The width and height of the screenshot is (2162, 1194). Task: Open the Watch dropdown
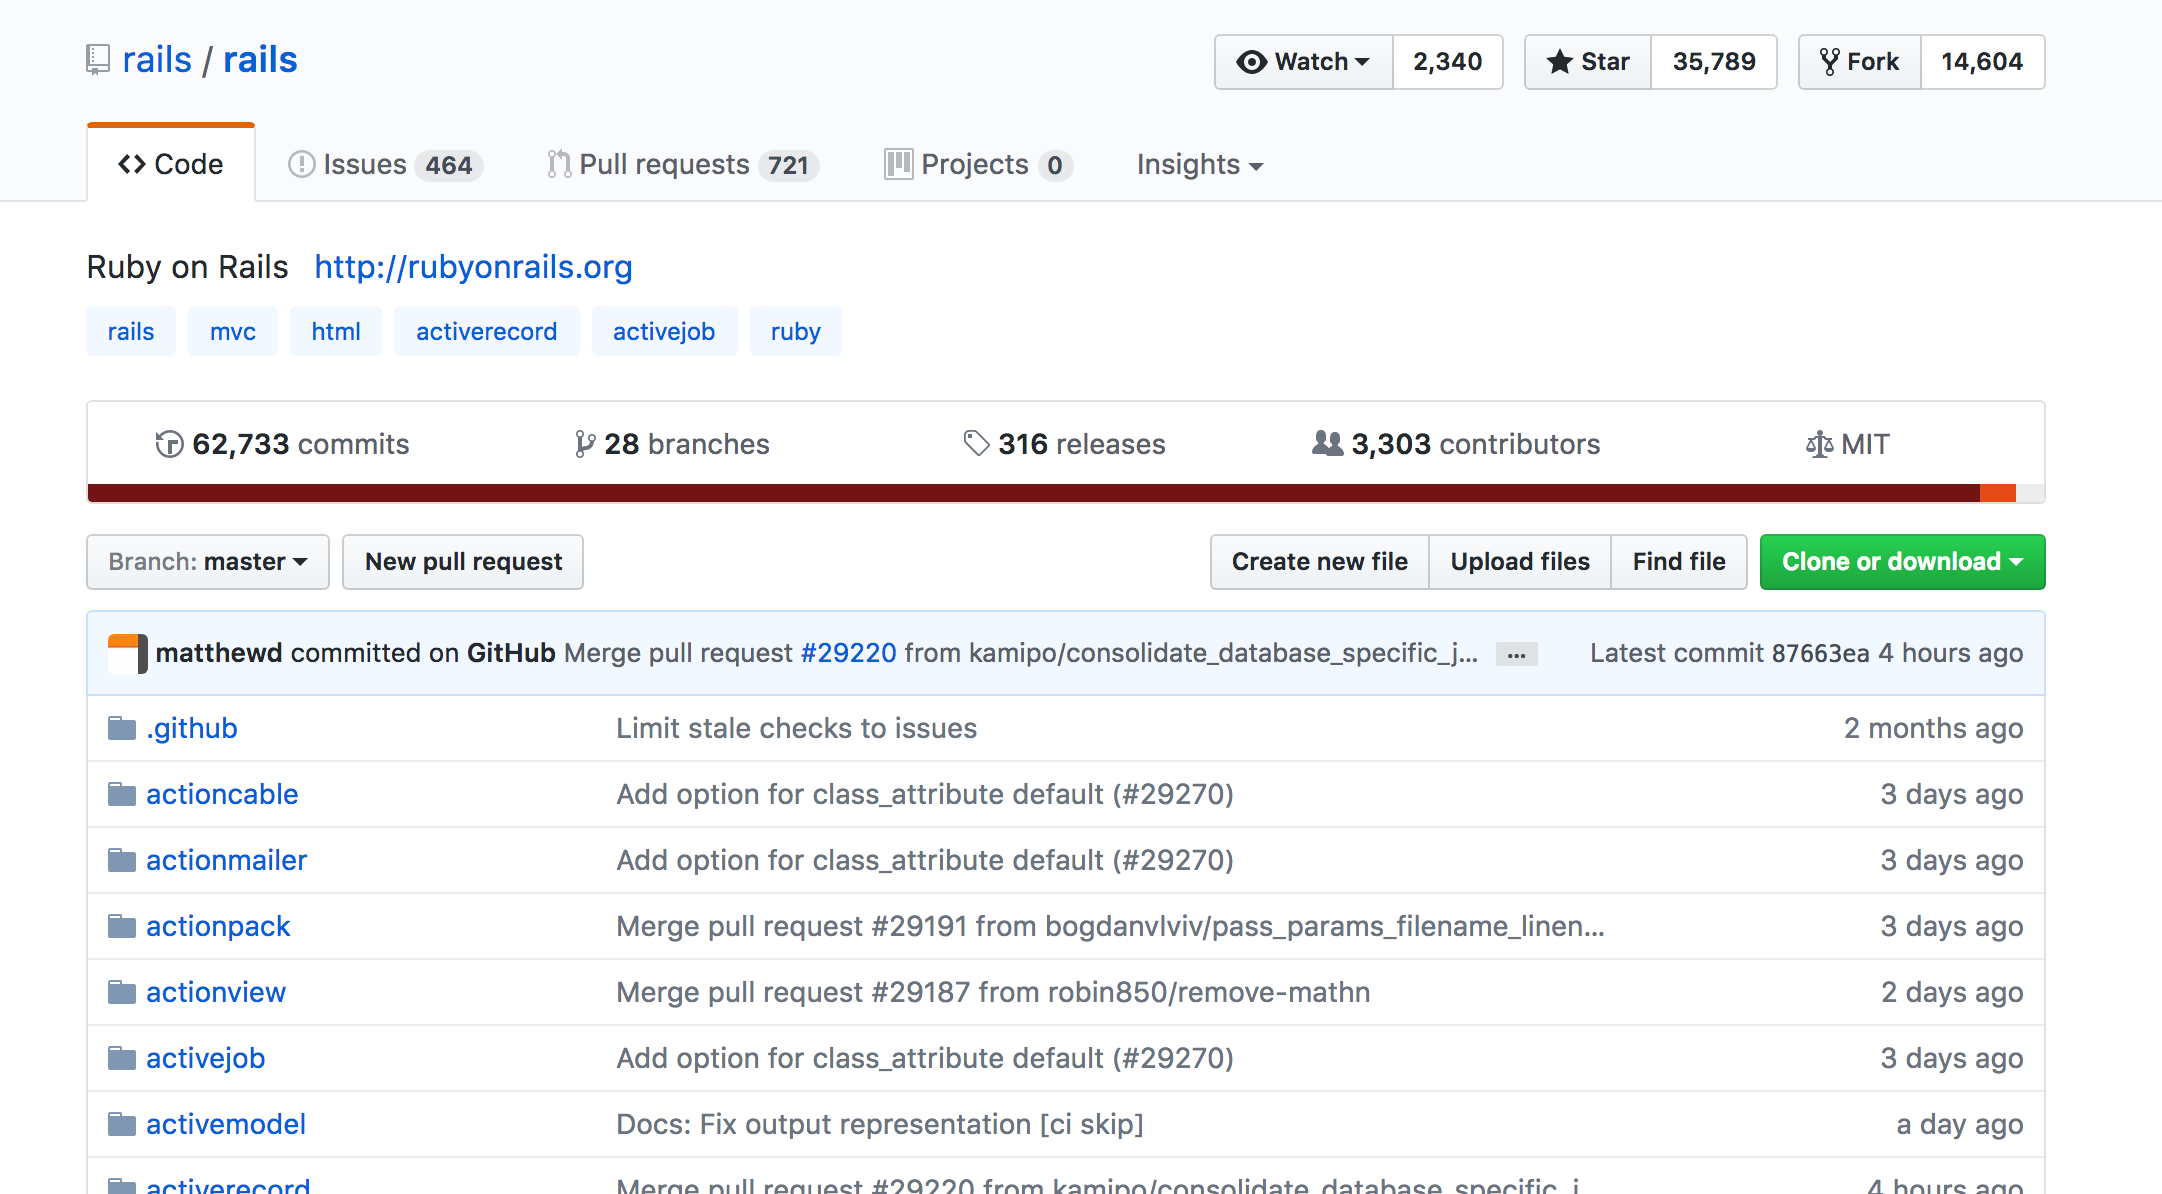[1303, 62]
